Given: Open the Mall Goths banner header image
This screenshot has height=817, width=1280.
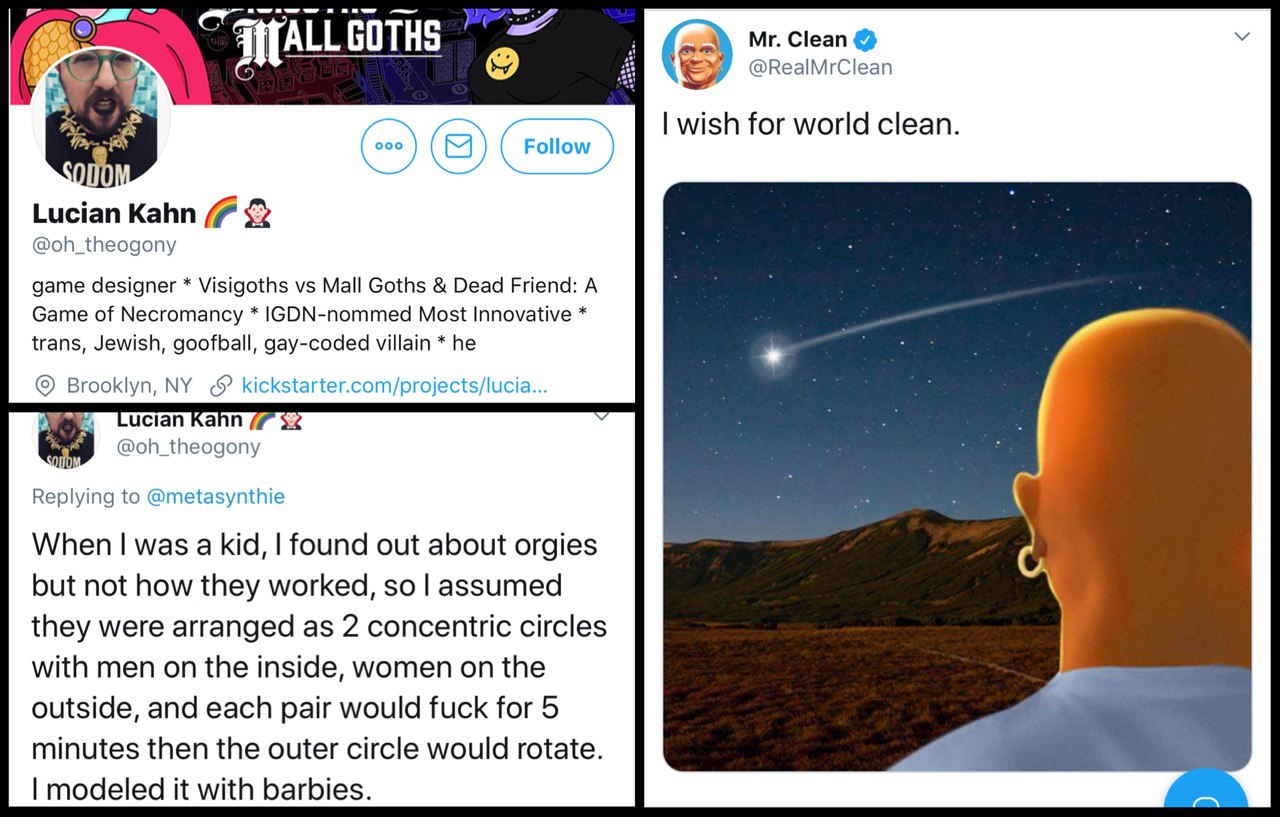Looking at the screenshot, I should (322, 57).
